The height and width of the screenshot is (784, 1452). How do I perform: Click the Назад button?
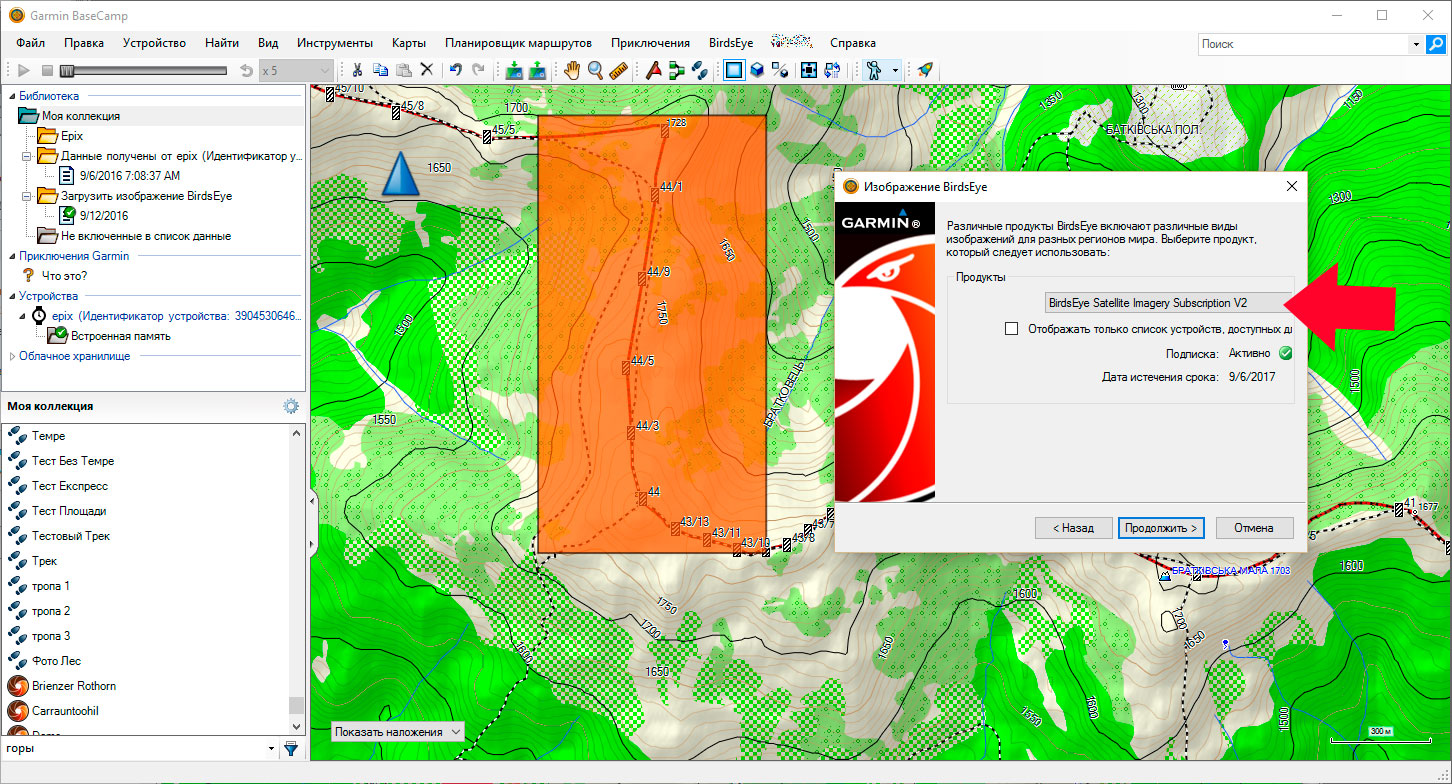1072,528
